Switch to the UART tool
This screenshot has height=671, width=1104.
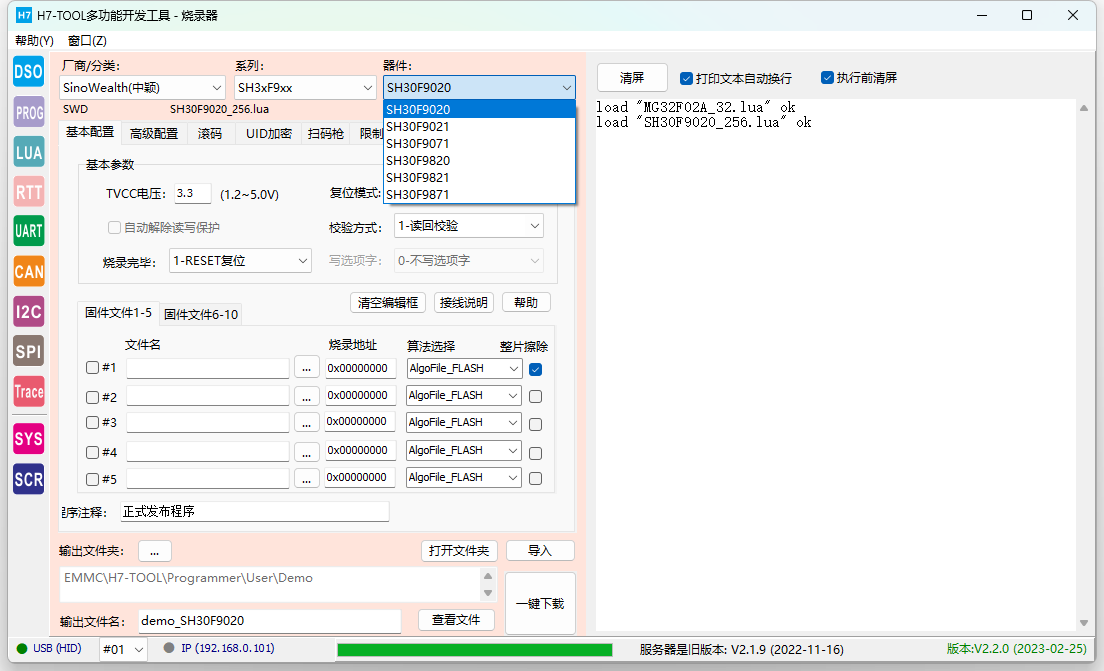29,231
